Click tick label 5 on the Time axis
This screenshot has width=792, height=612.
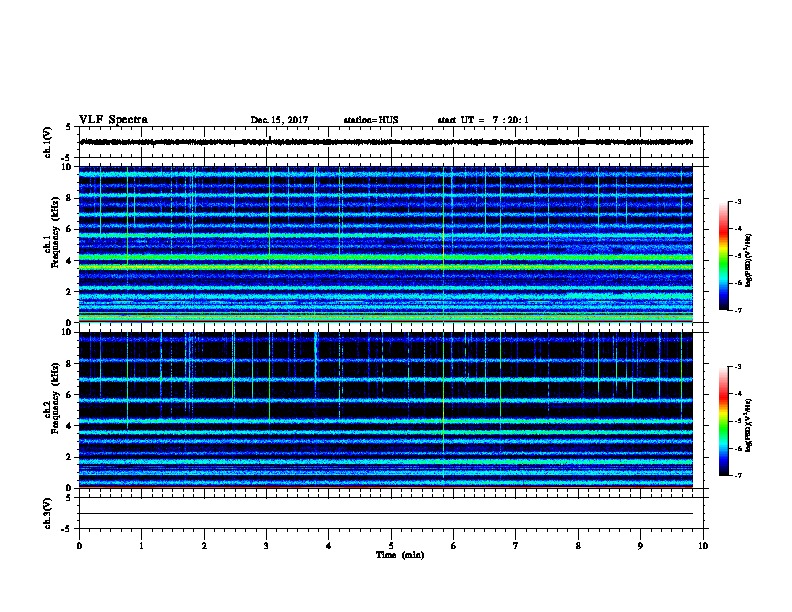(x=391, y=546)
